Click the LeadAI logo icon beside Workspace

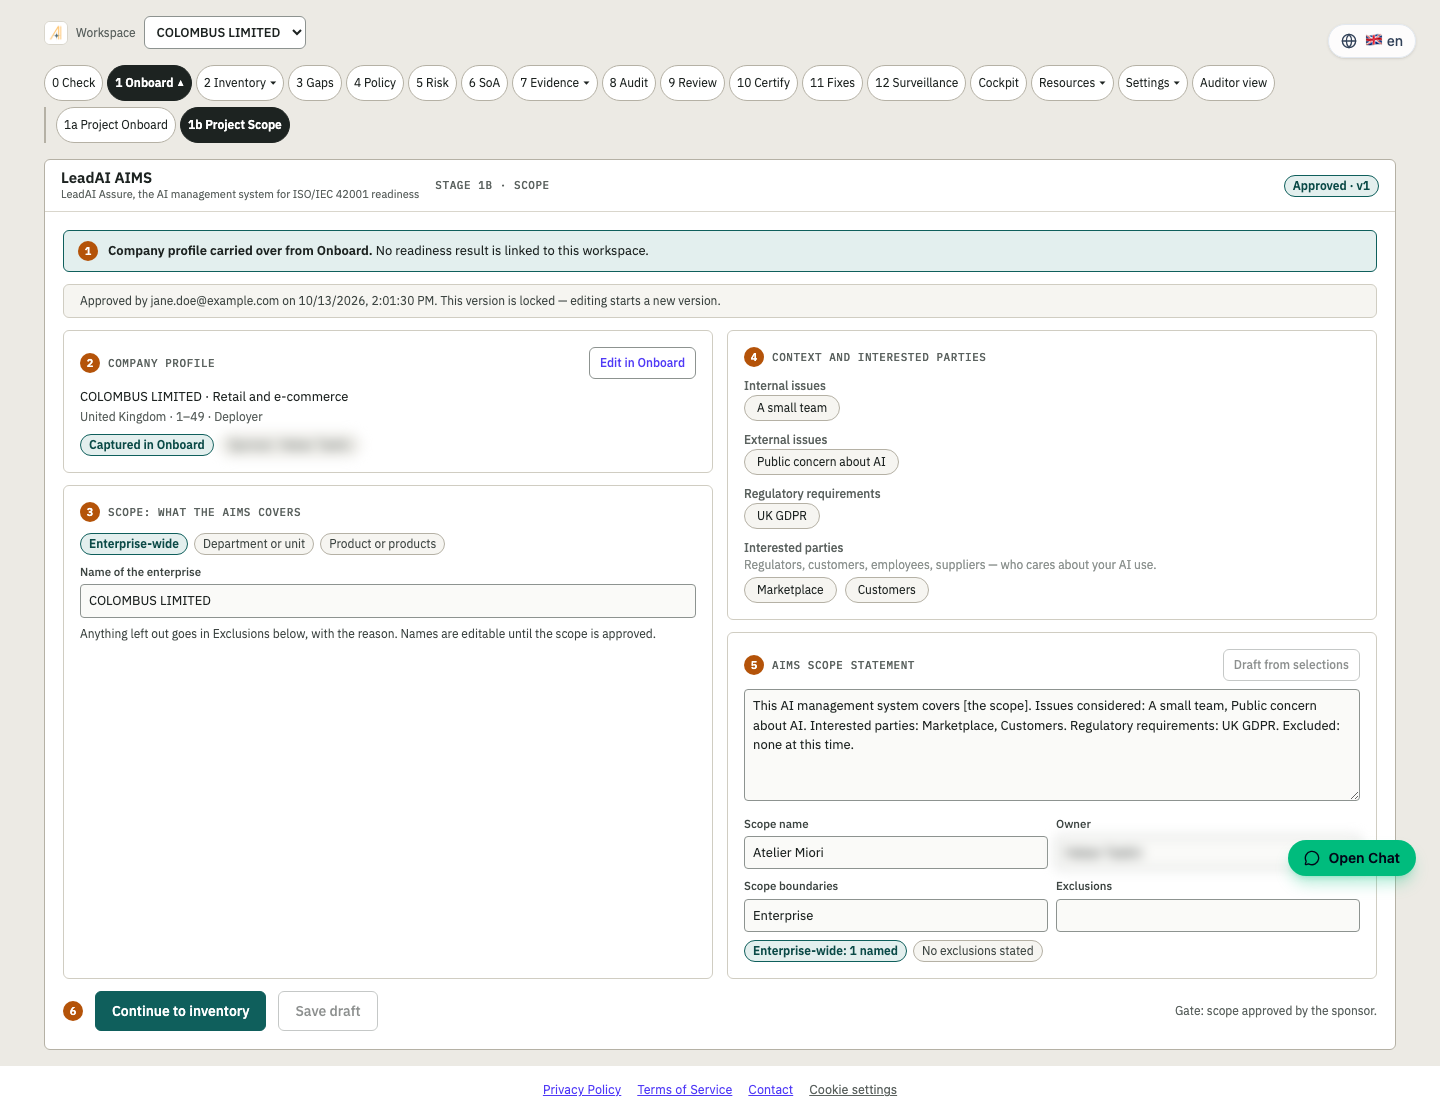click(x=56, y=33)
